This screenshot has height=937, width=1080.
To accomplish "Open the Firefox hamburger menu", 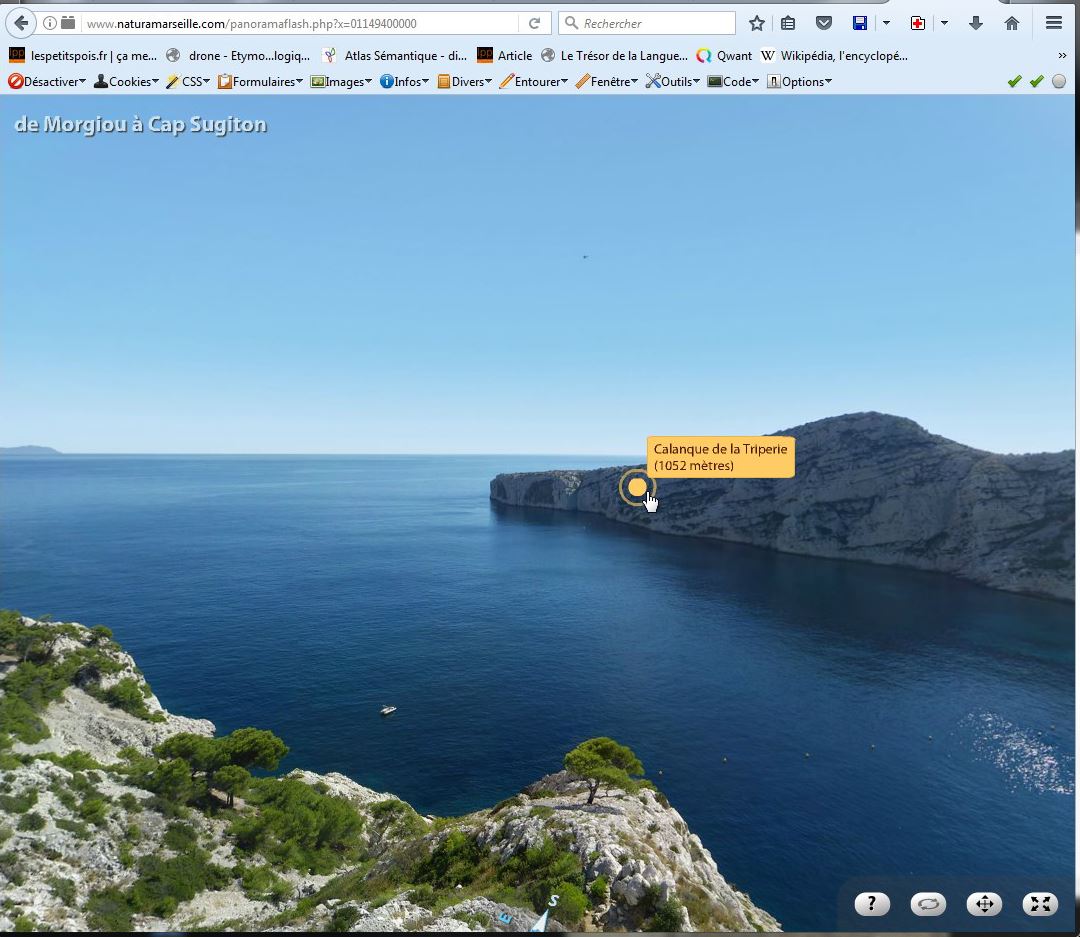I will coord(1053,23).
